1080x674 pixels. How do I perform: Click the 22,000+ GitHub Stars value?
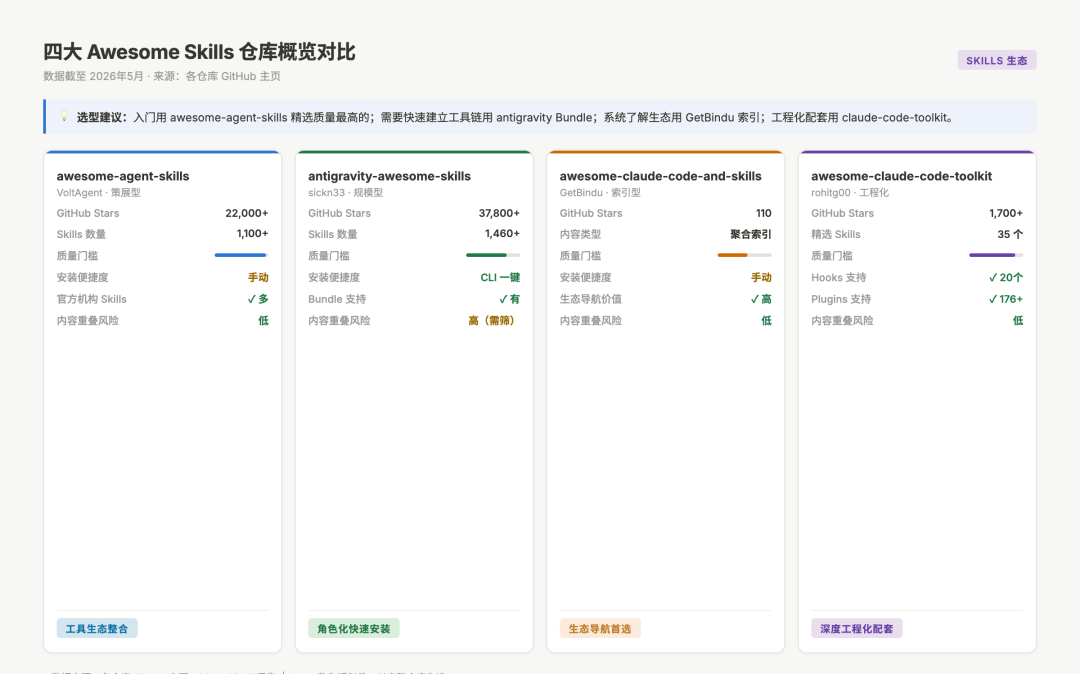tap(247, 213)
